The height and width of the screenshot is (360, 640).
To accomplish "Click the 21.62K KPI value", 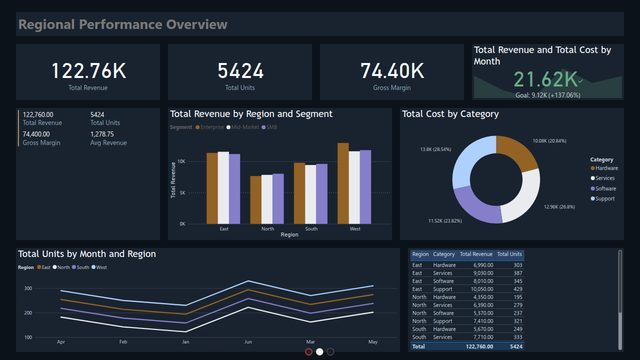I will [x=545, y=79].
